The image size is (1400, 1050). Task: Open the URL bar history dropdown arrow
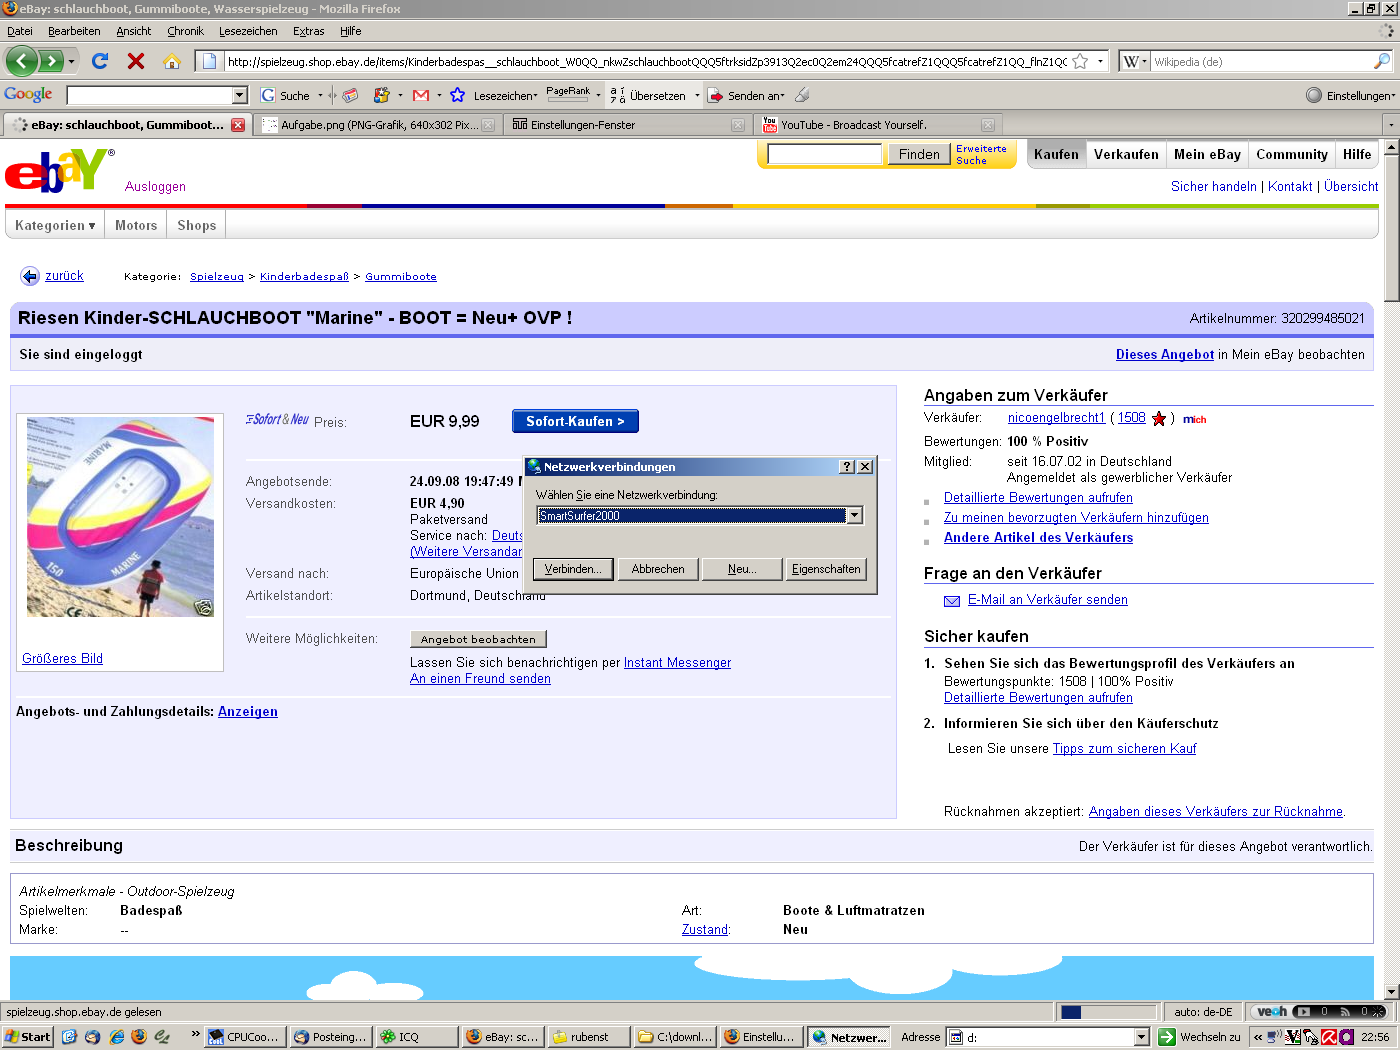click(x=1100, y=61)
